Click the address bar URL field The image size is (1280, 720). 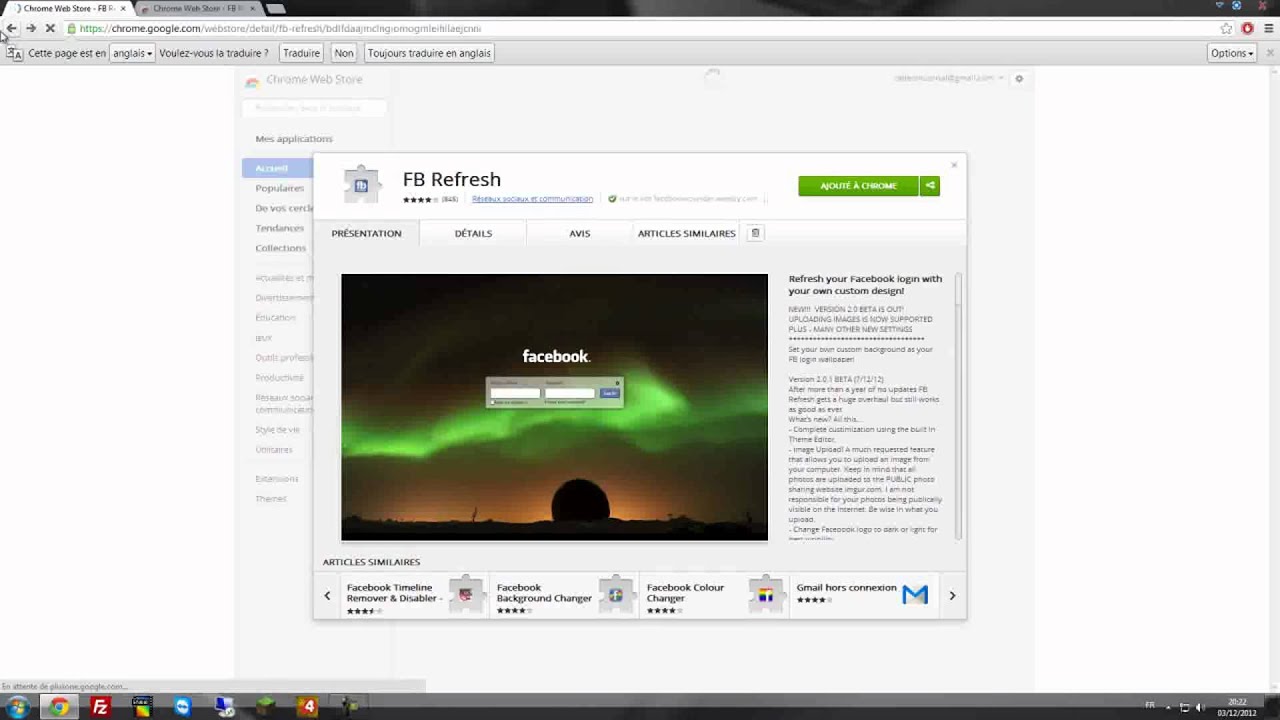[640, 28]
